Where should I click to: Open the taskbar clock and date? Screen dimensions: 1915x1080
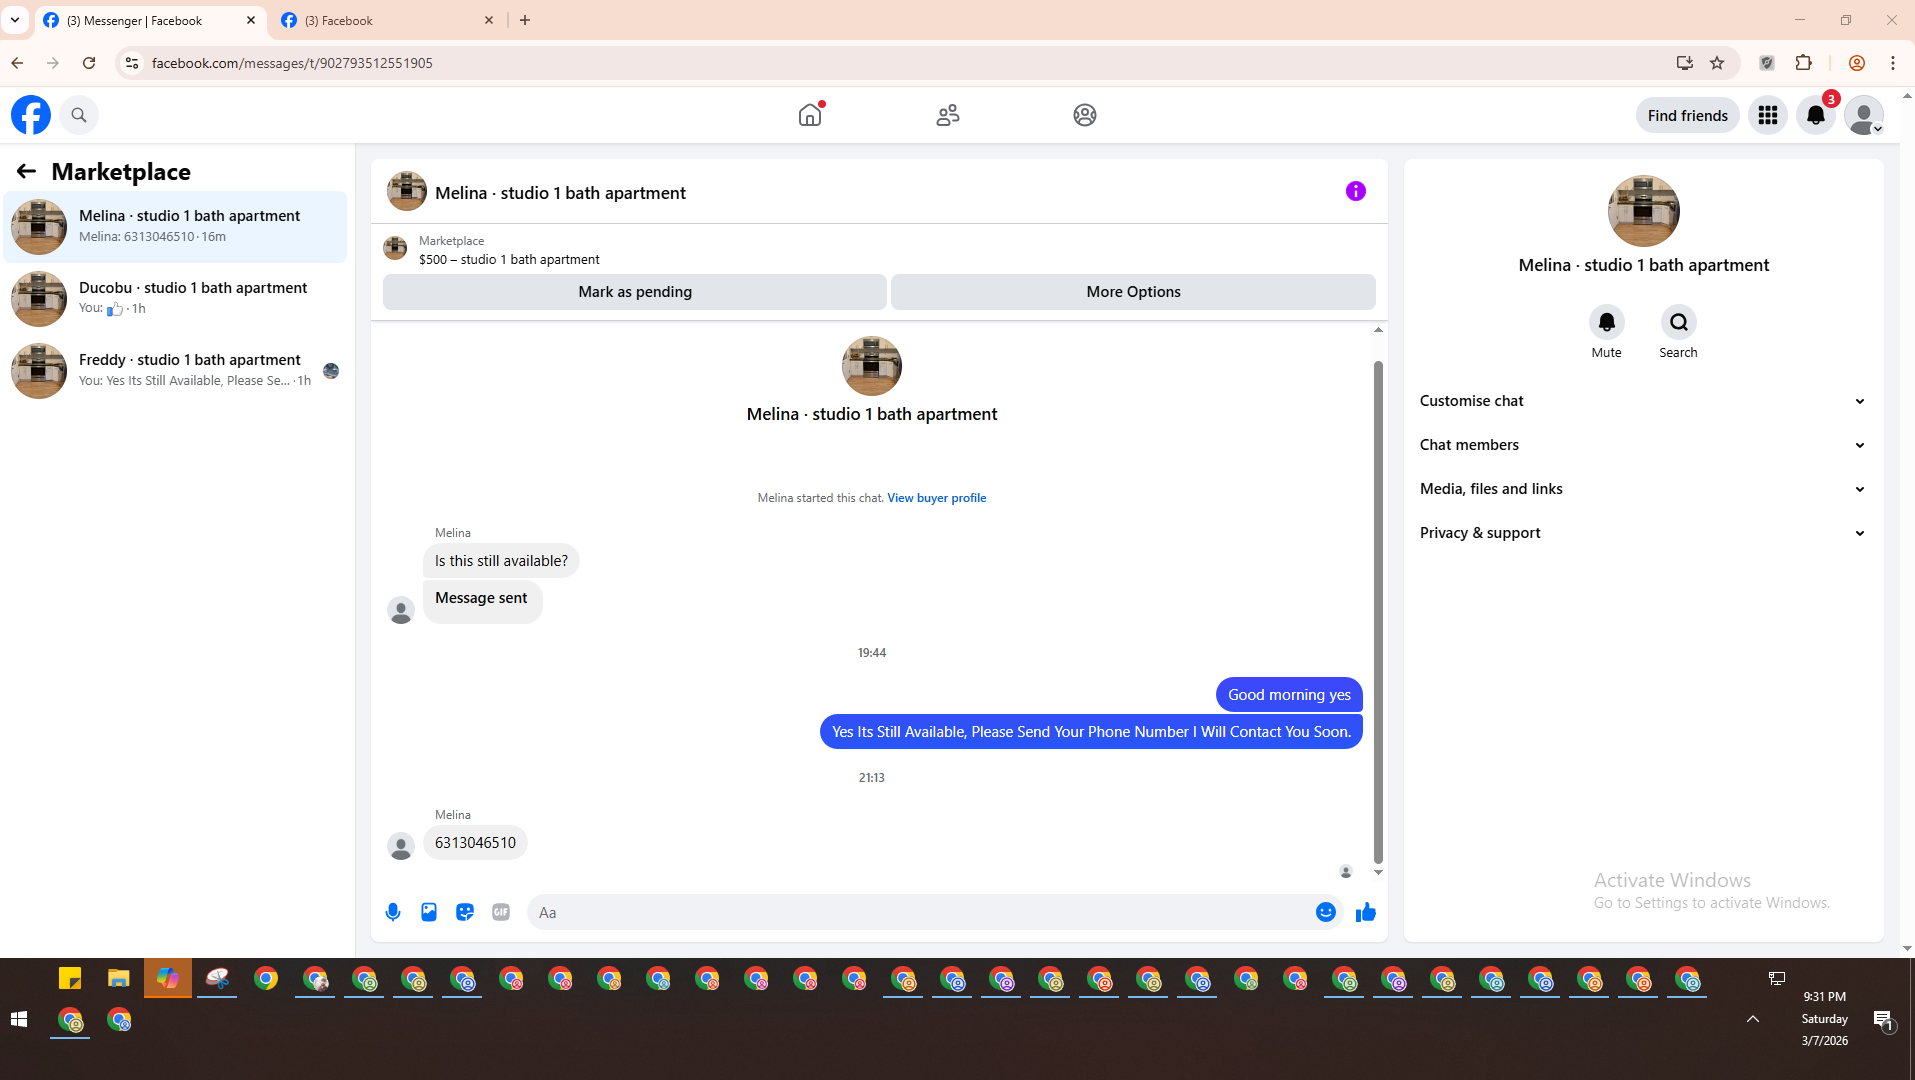pos(1825,1019)
